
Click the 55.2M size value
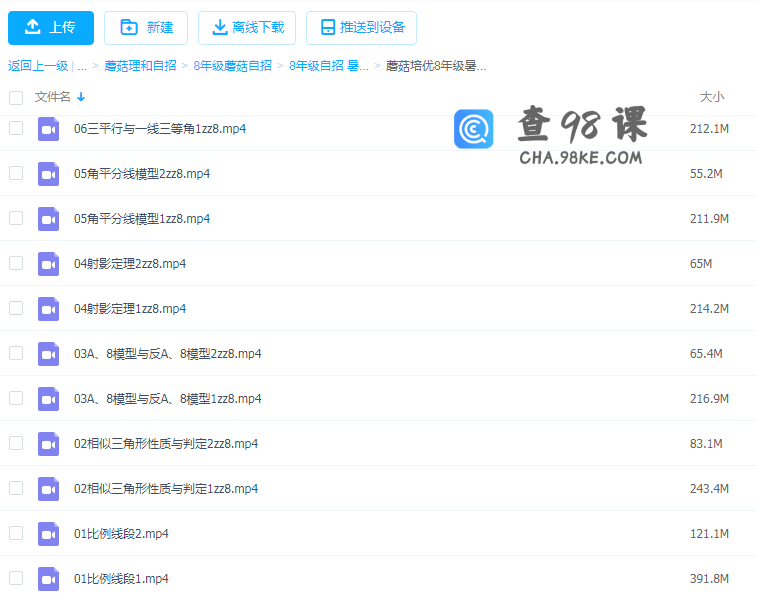click(706, 174)
